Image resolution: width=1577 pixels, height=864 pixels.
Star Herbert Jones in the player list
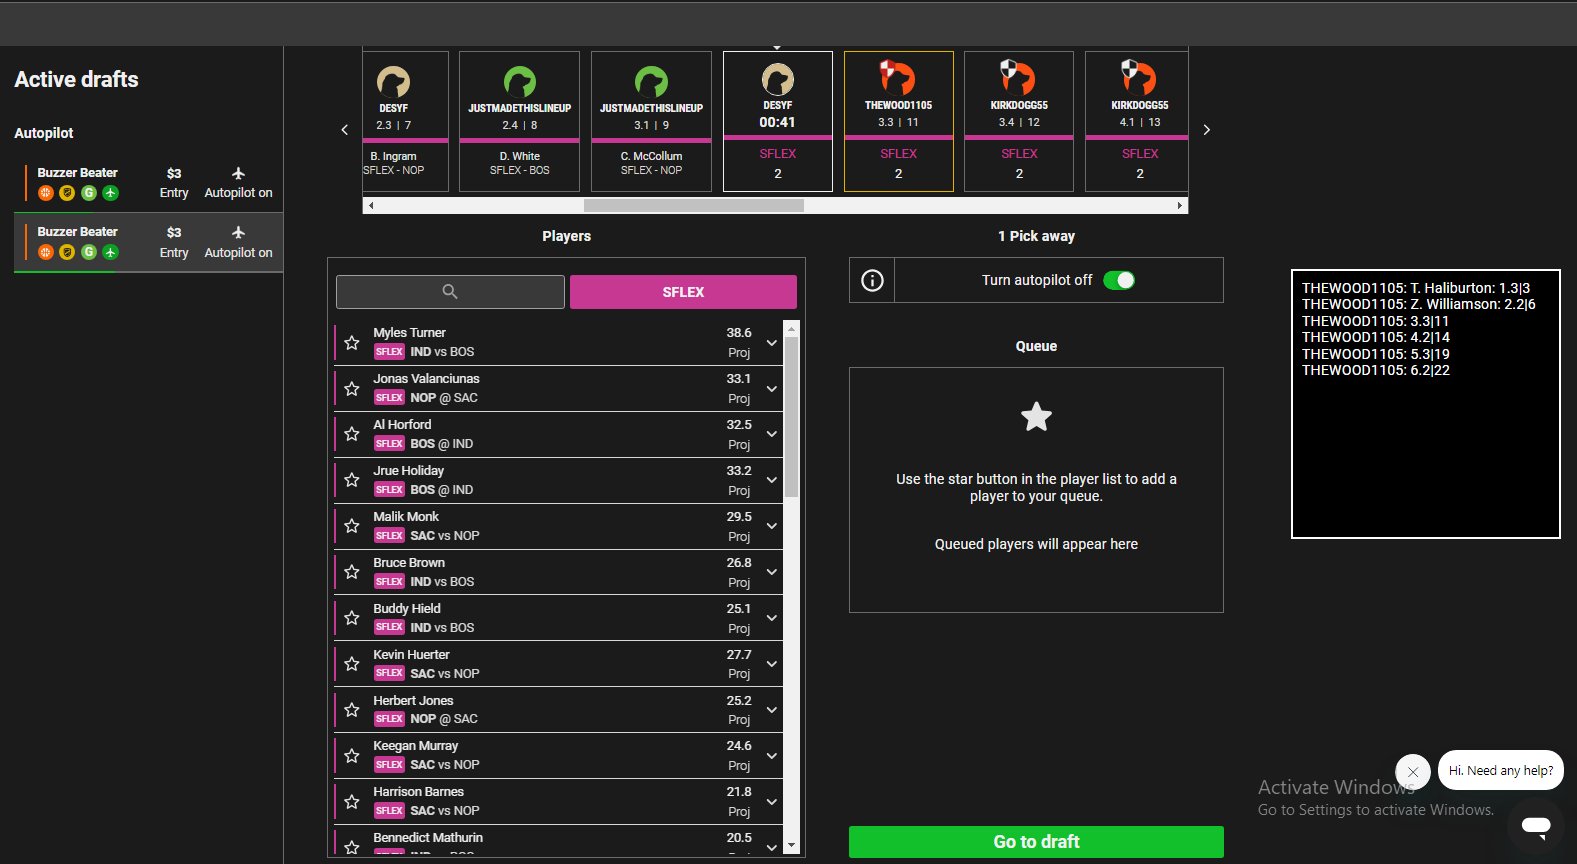352,710
